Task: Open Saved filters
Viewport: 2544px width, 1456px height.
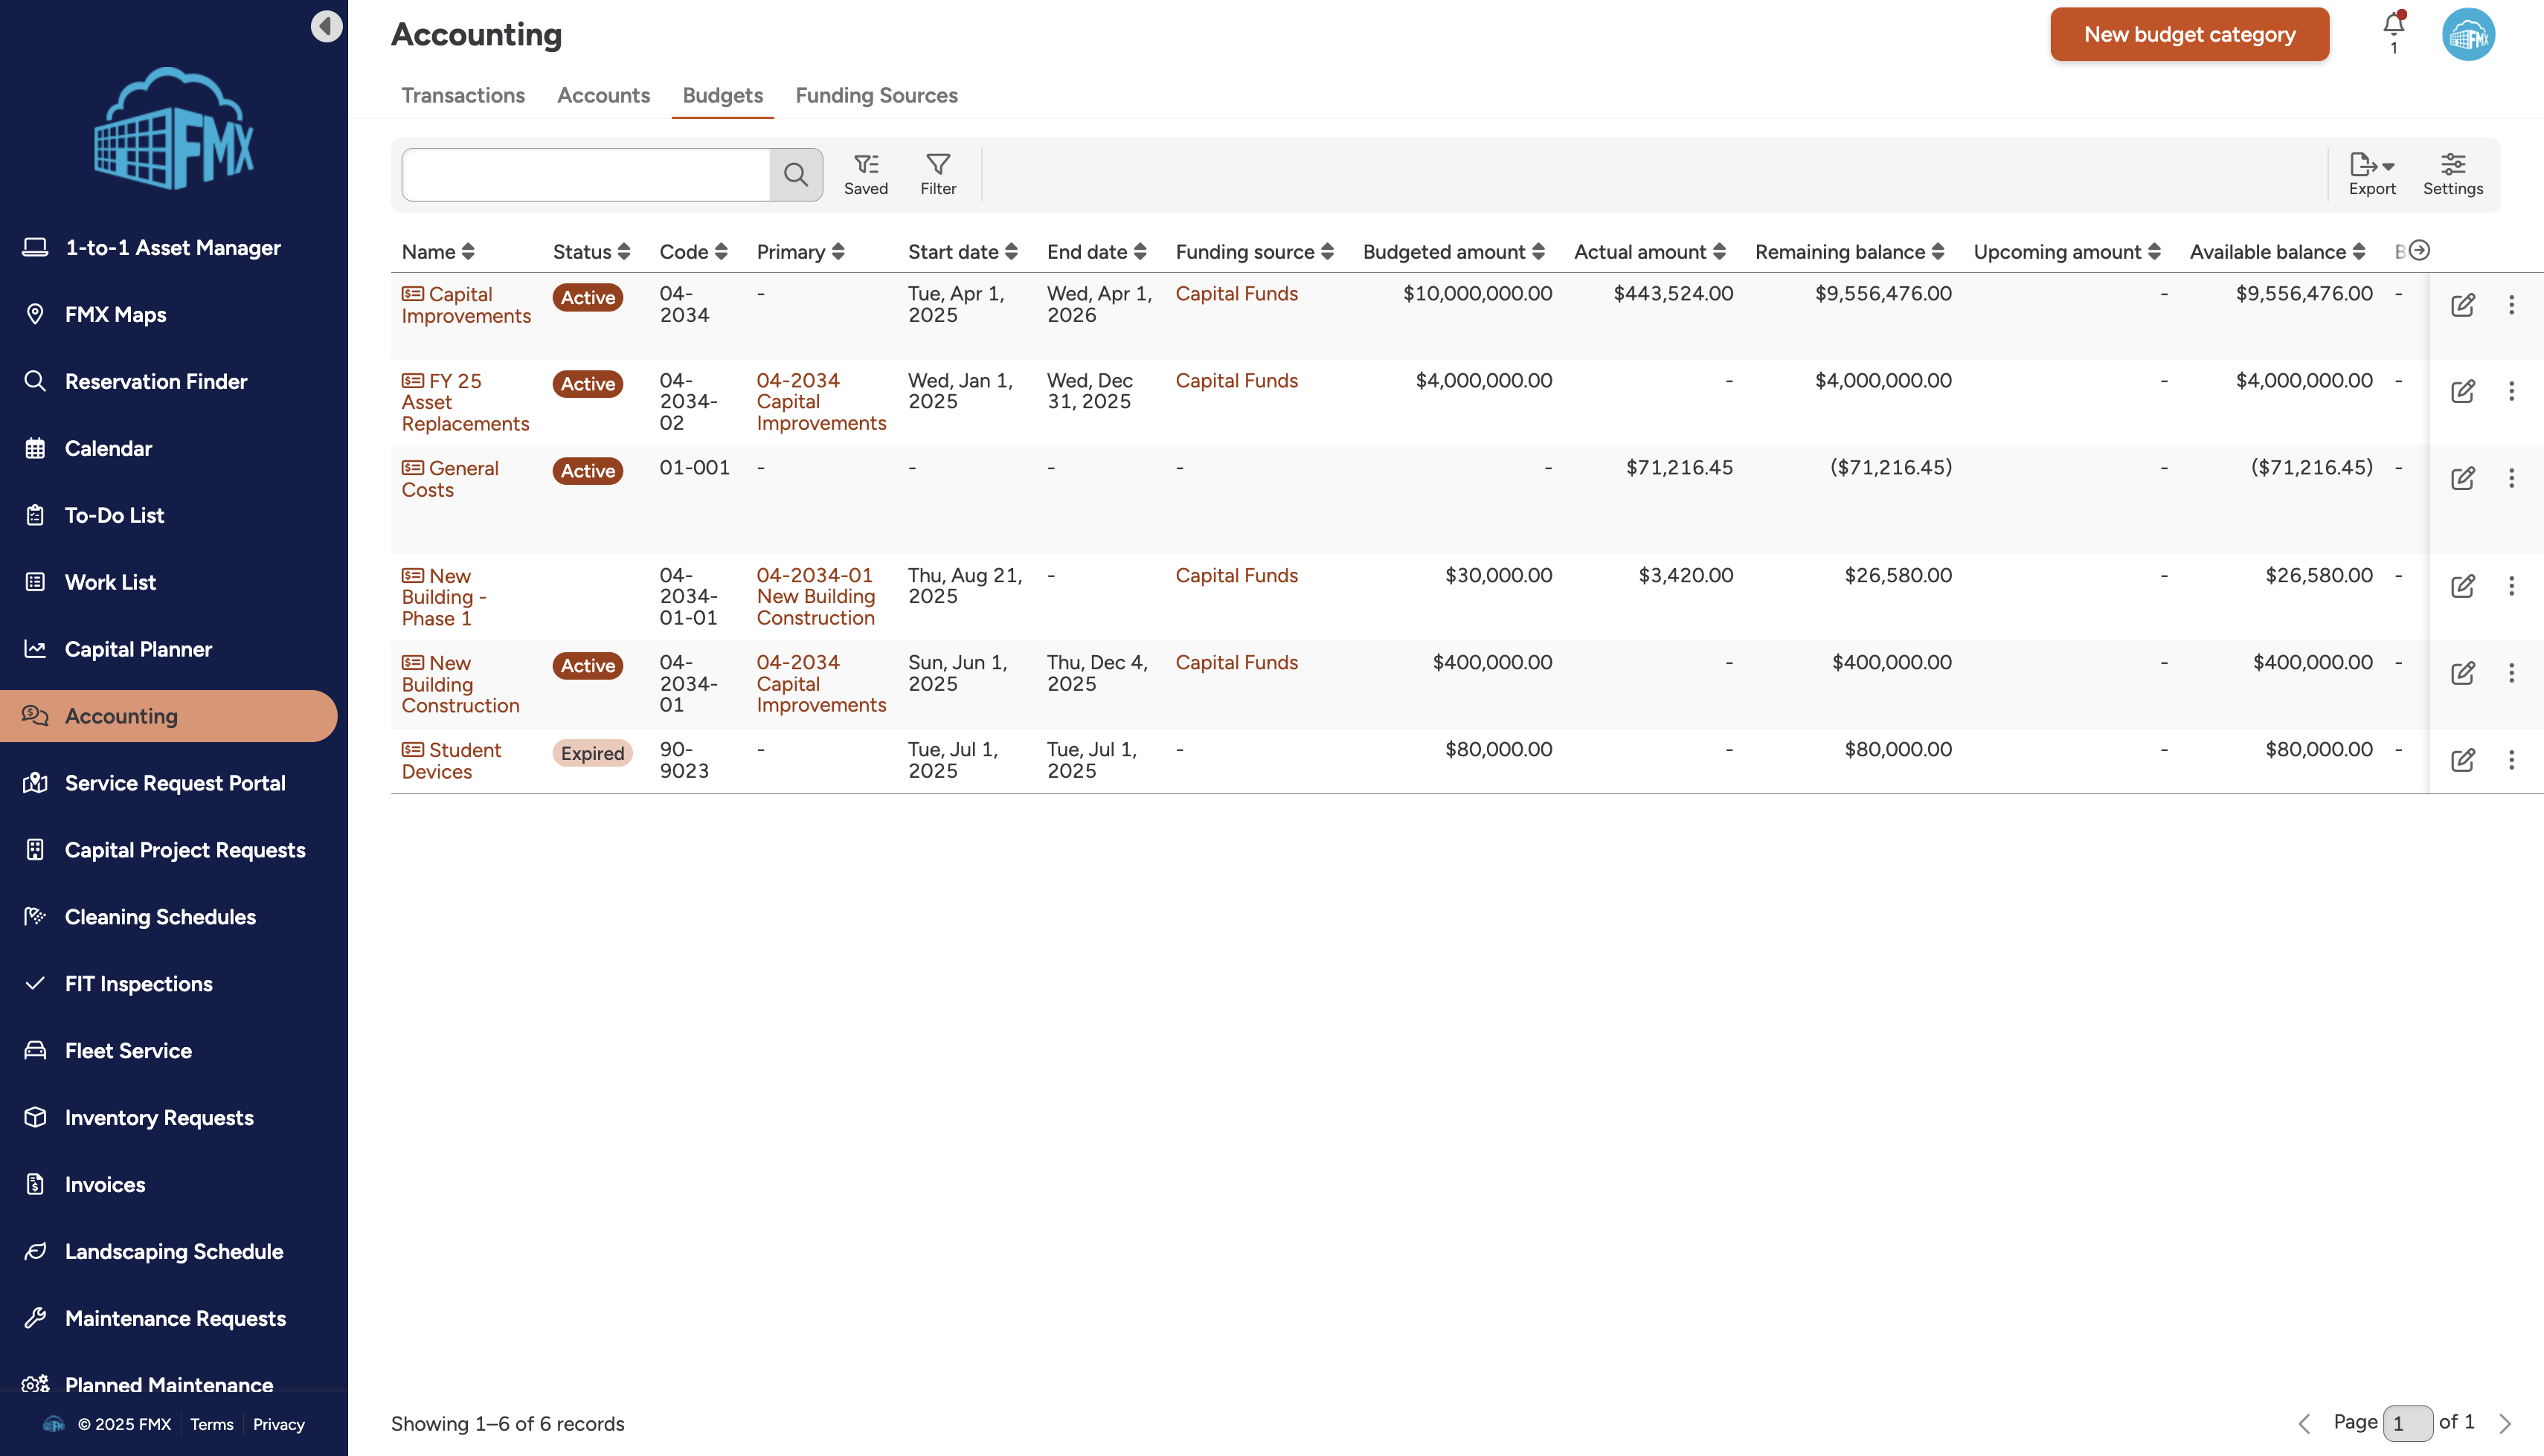Action: (865, 174)
